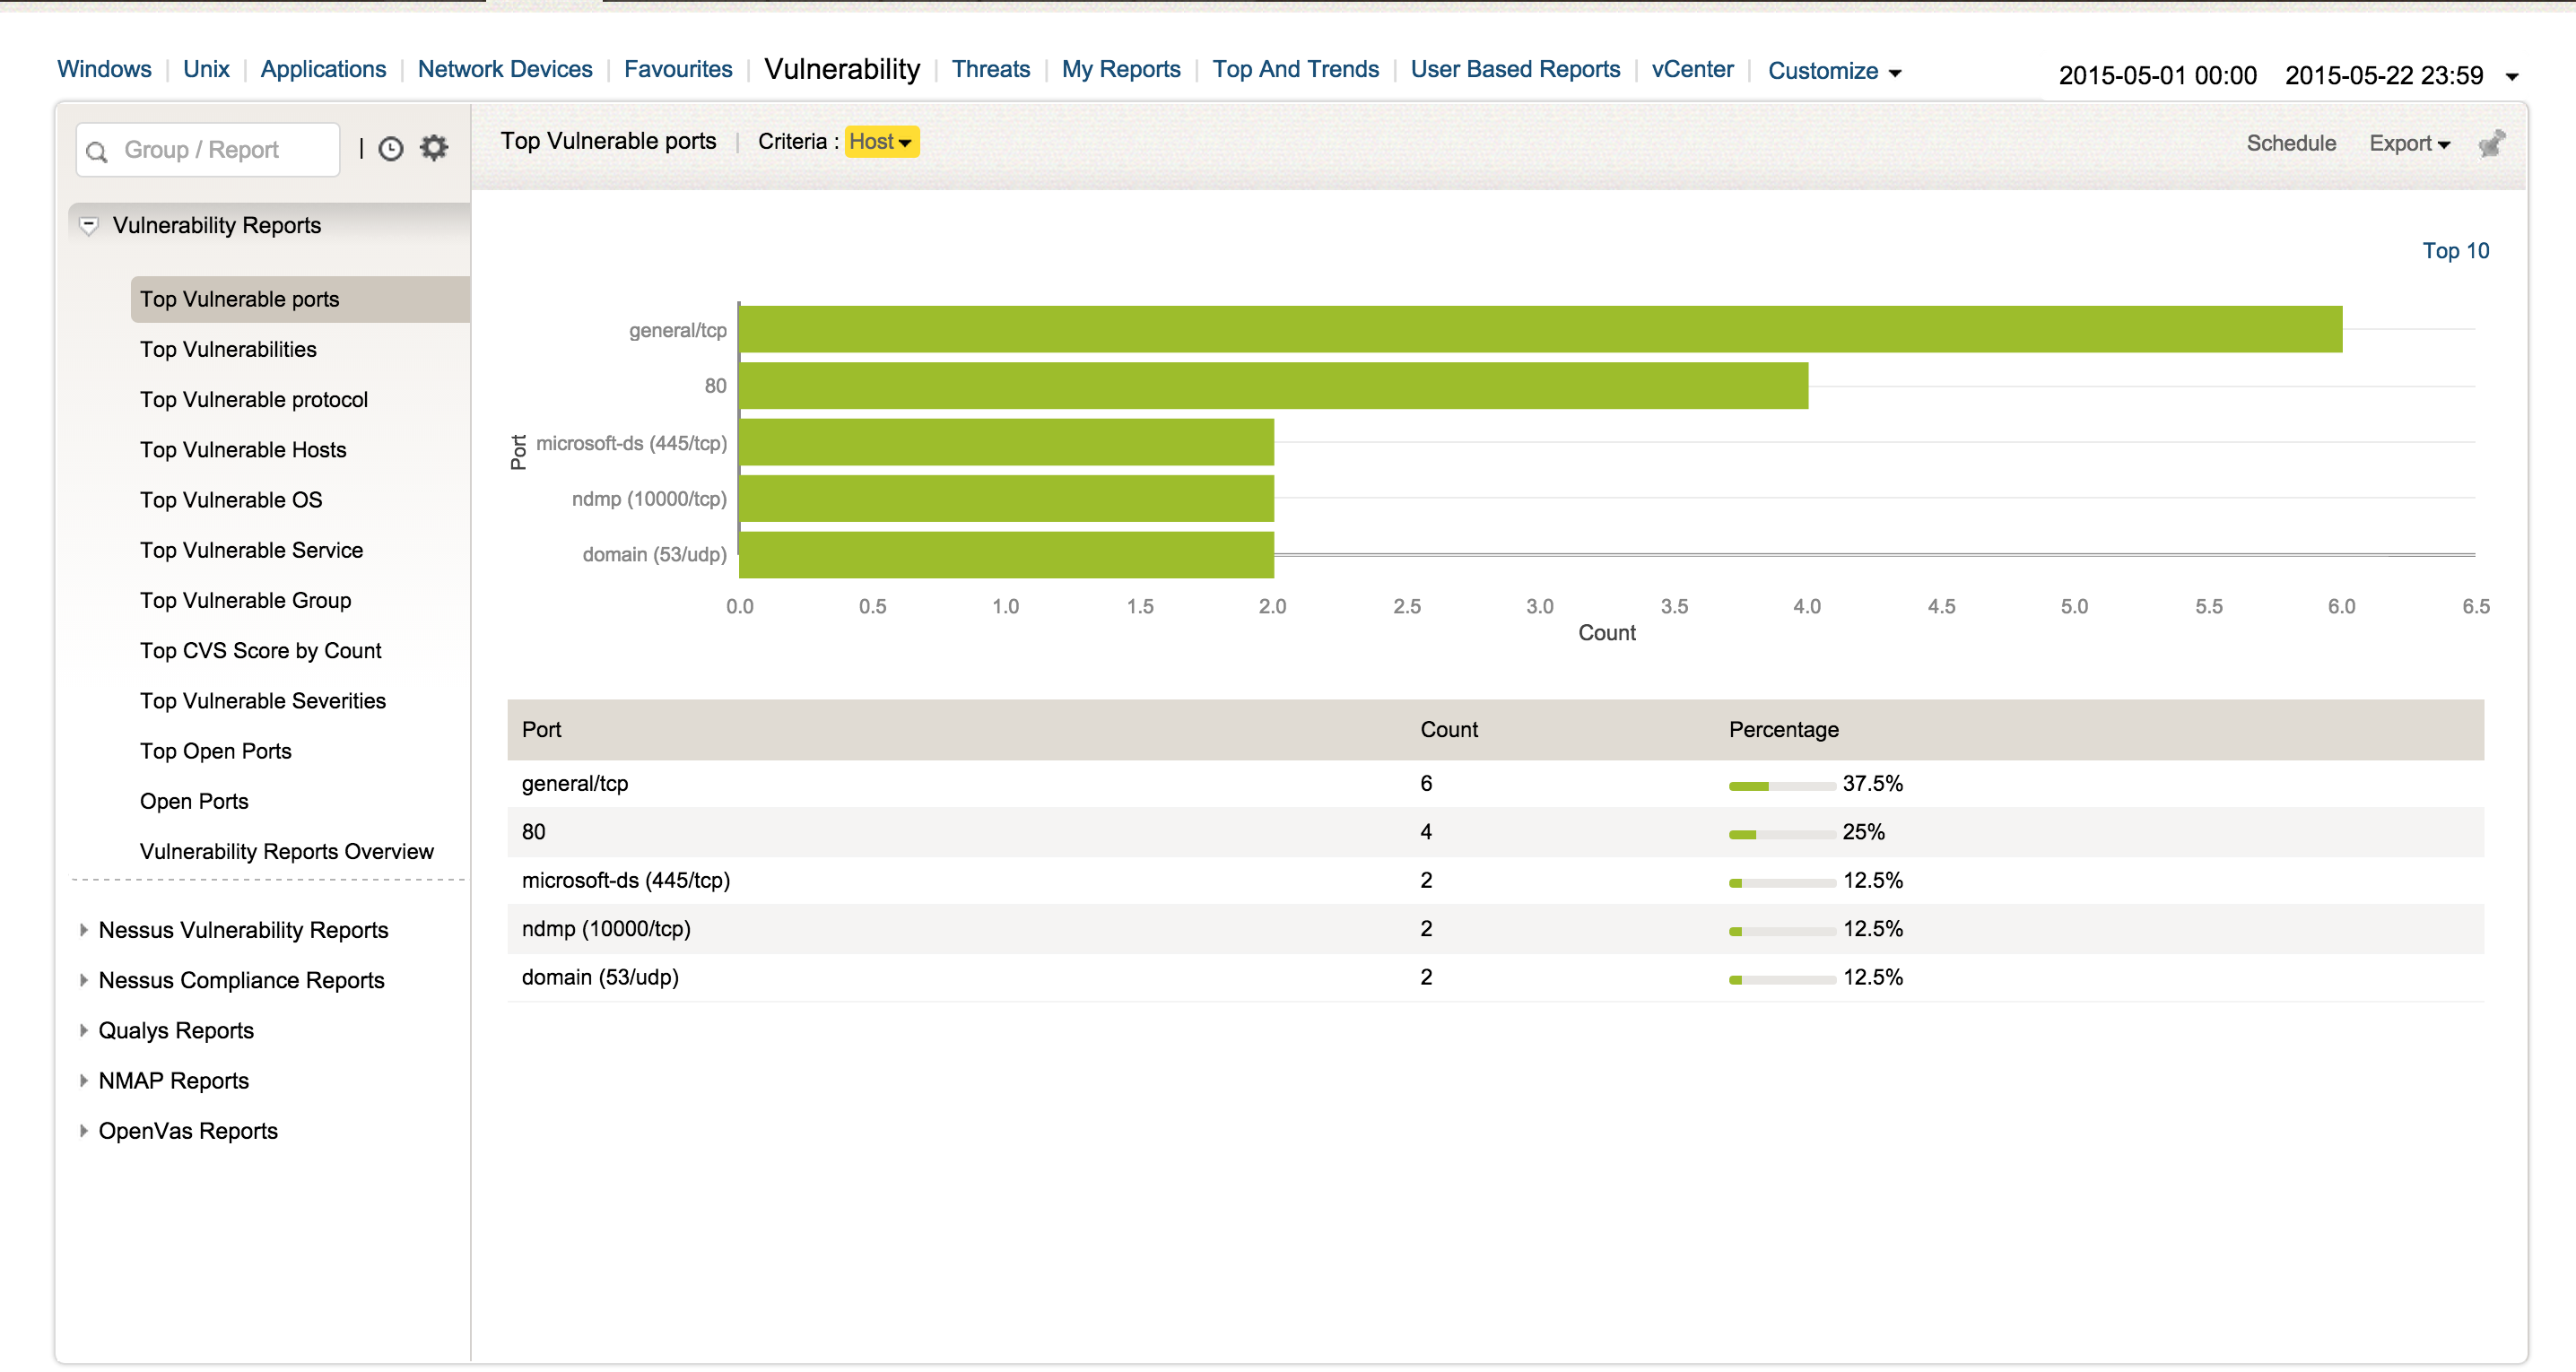Click the general/tcp 37.5% percentage bar
2576x1372 pixels.
1780,785
